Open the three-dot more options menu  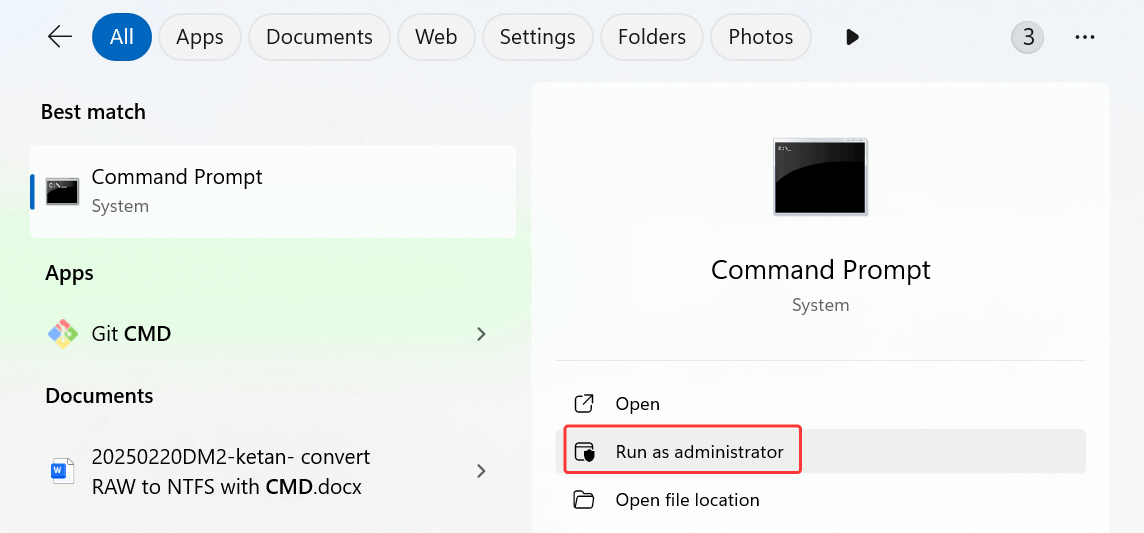(1085, 37)
